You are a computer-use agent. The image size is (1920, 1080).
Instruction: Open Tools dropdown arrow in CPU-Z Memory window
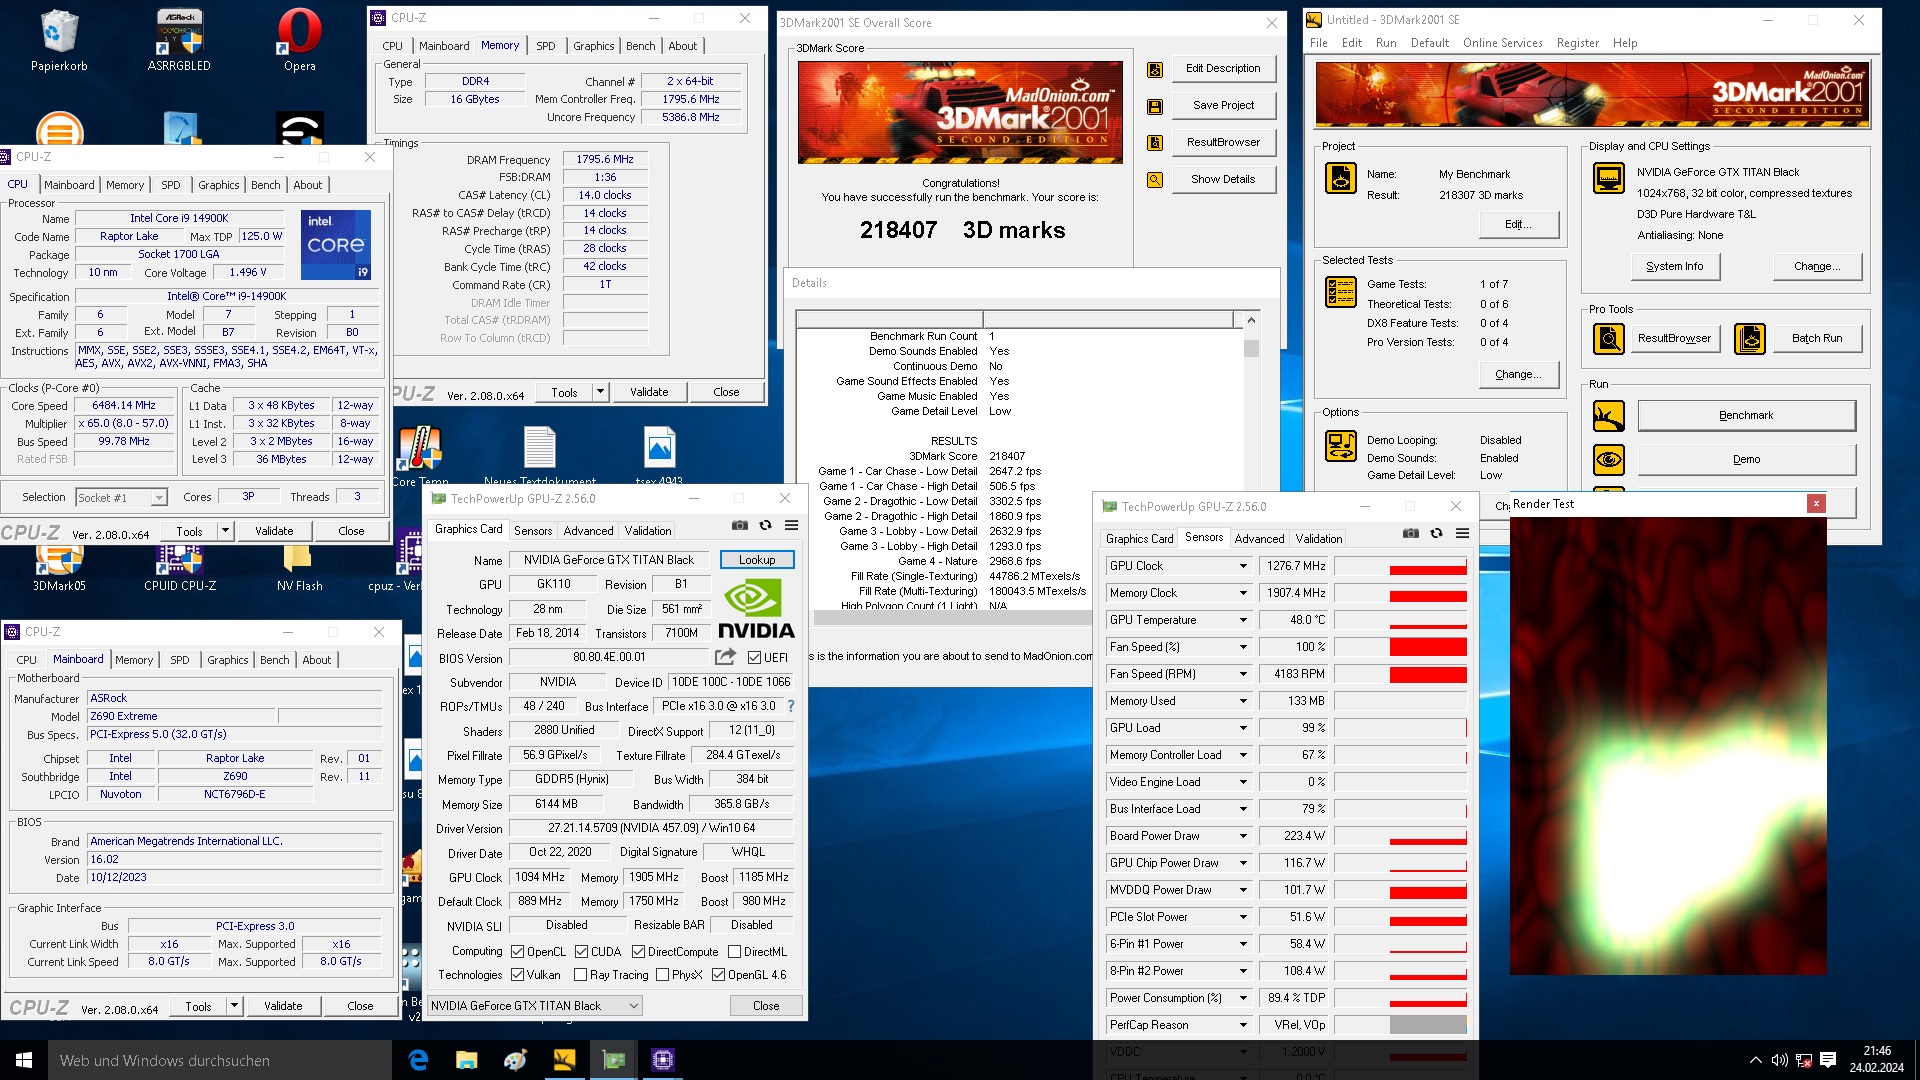[600, 392]
